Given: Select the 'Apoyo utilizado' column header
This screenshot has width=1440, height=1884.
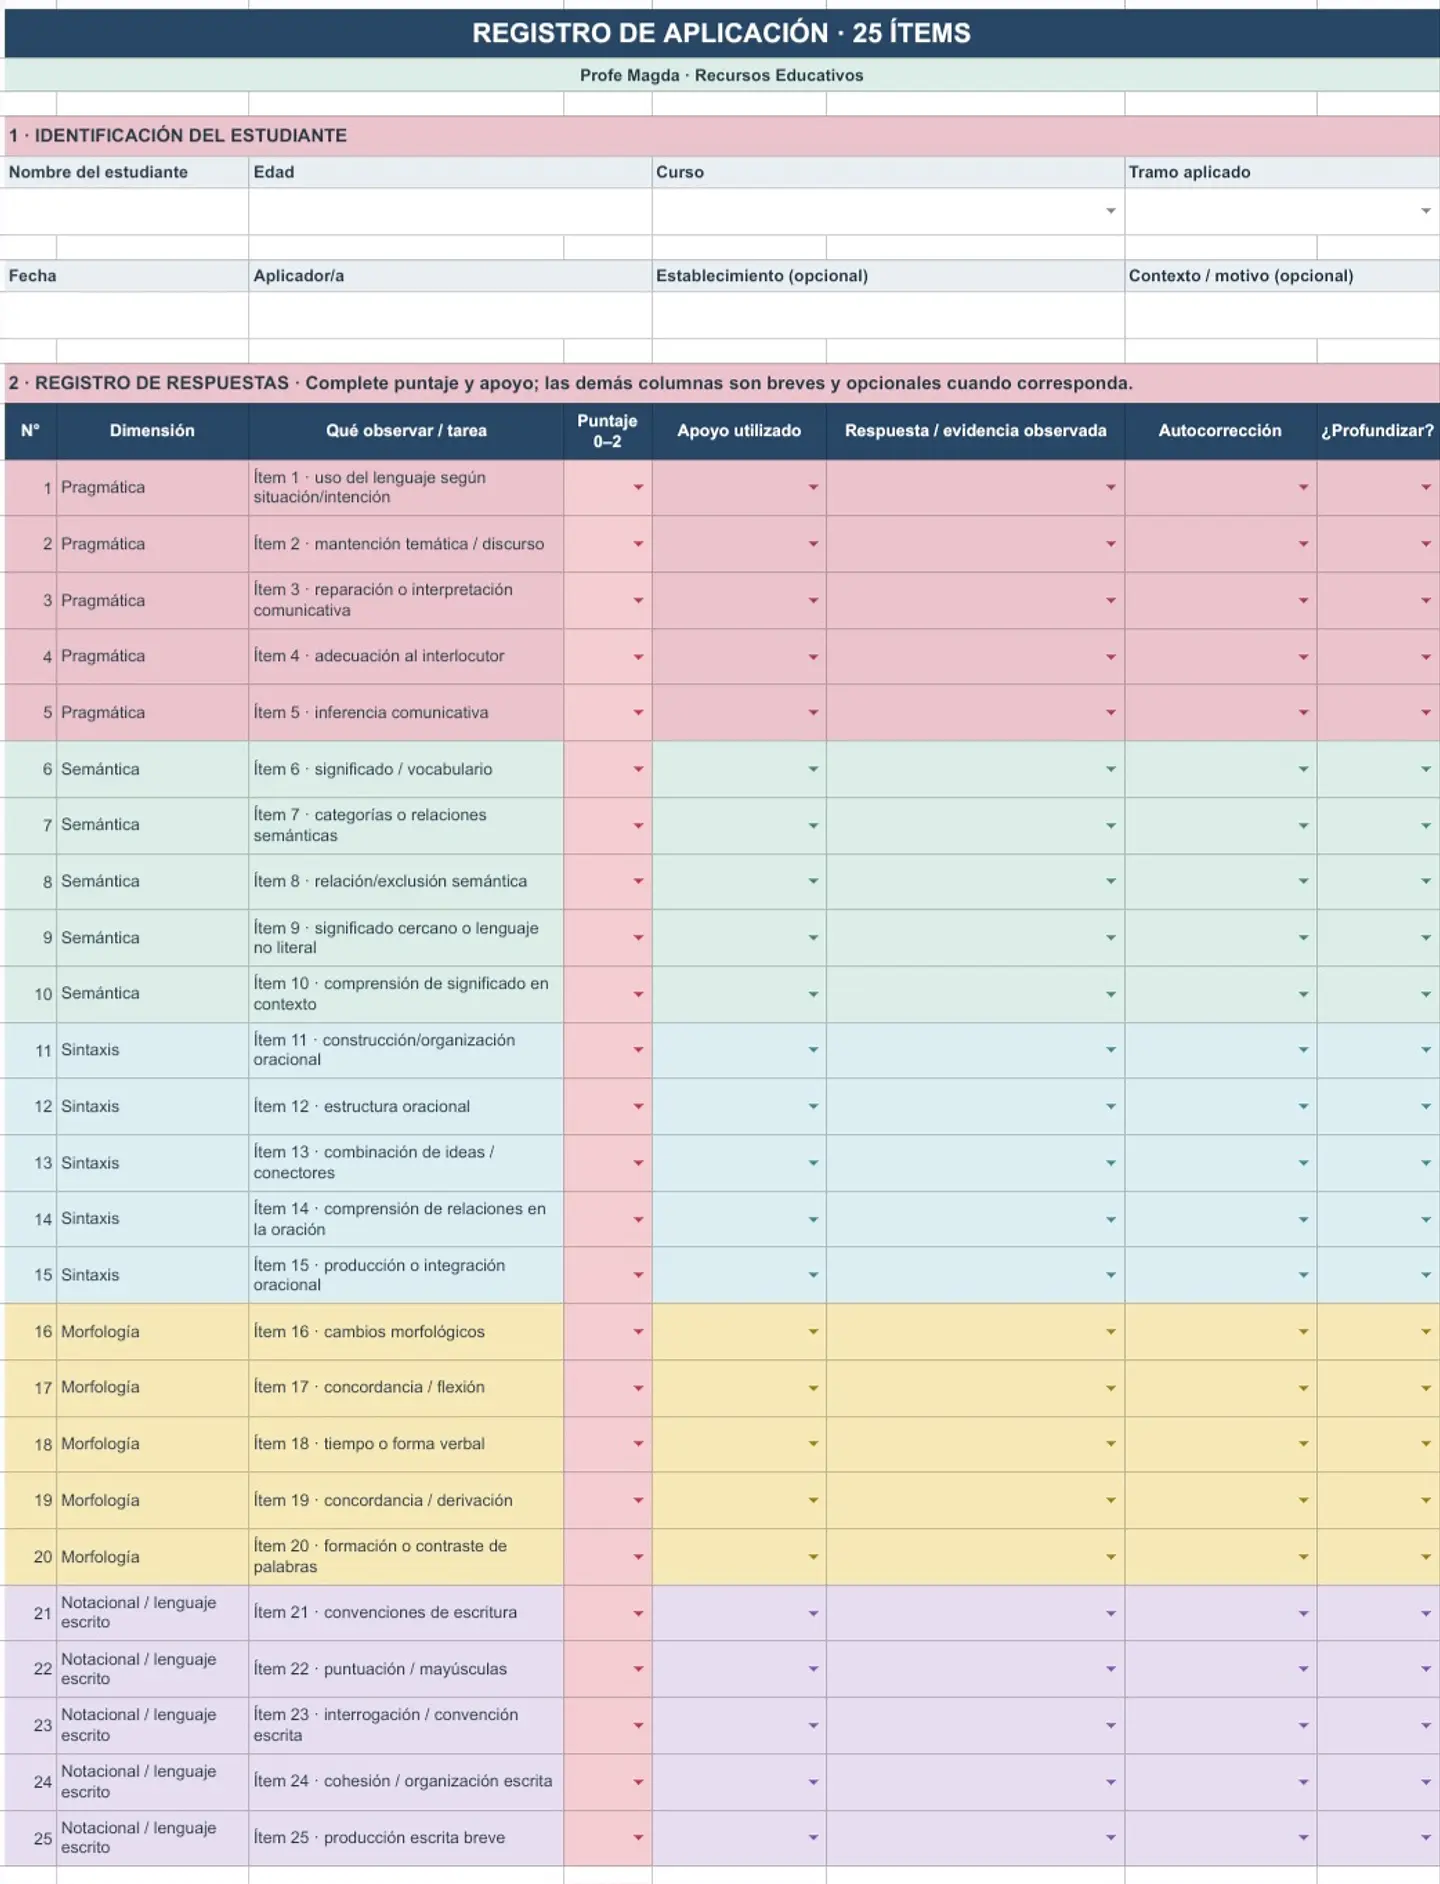Looking at the screenshot, I should click(739, 431).
